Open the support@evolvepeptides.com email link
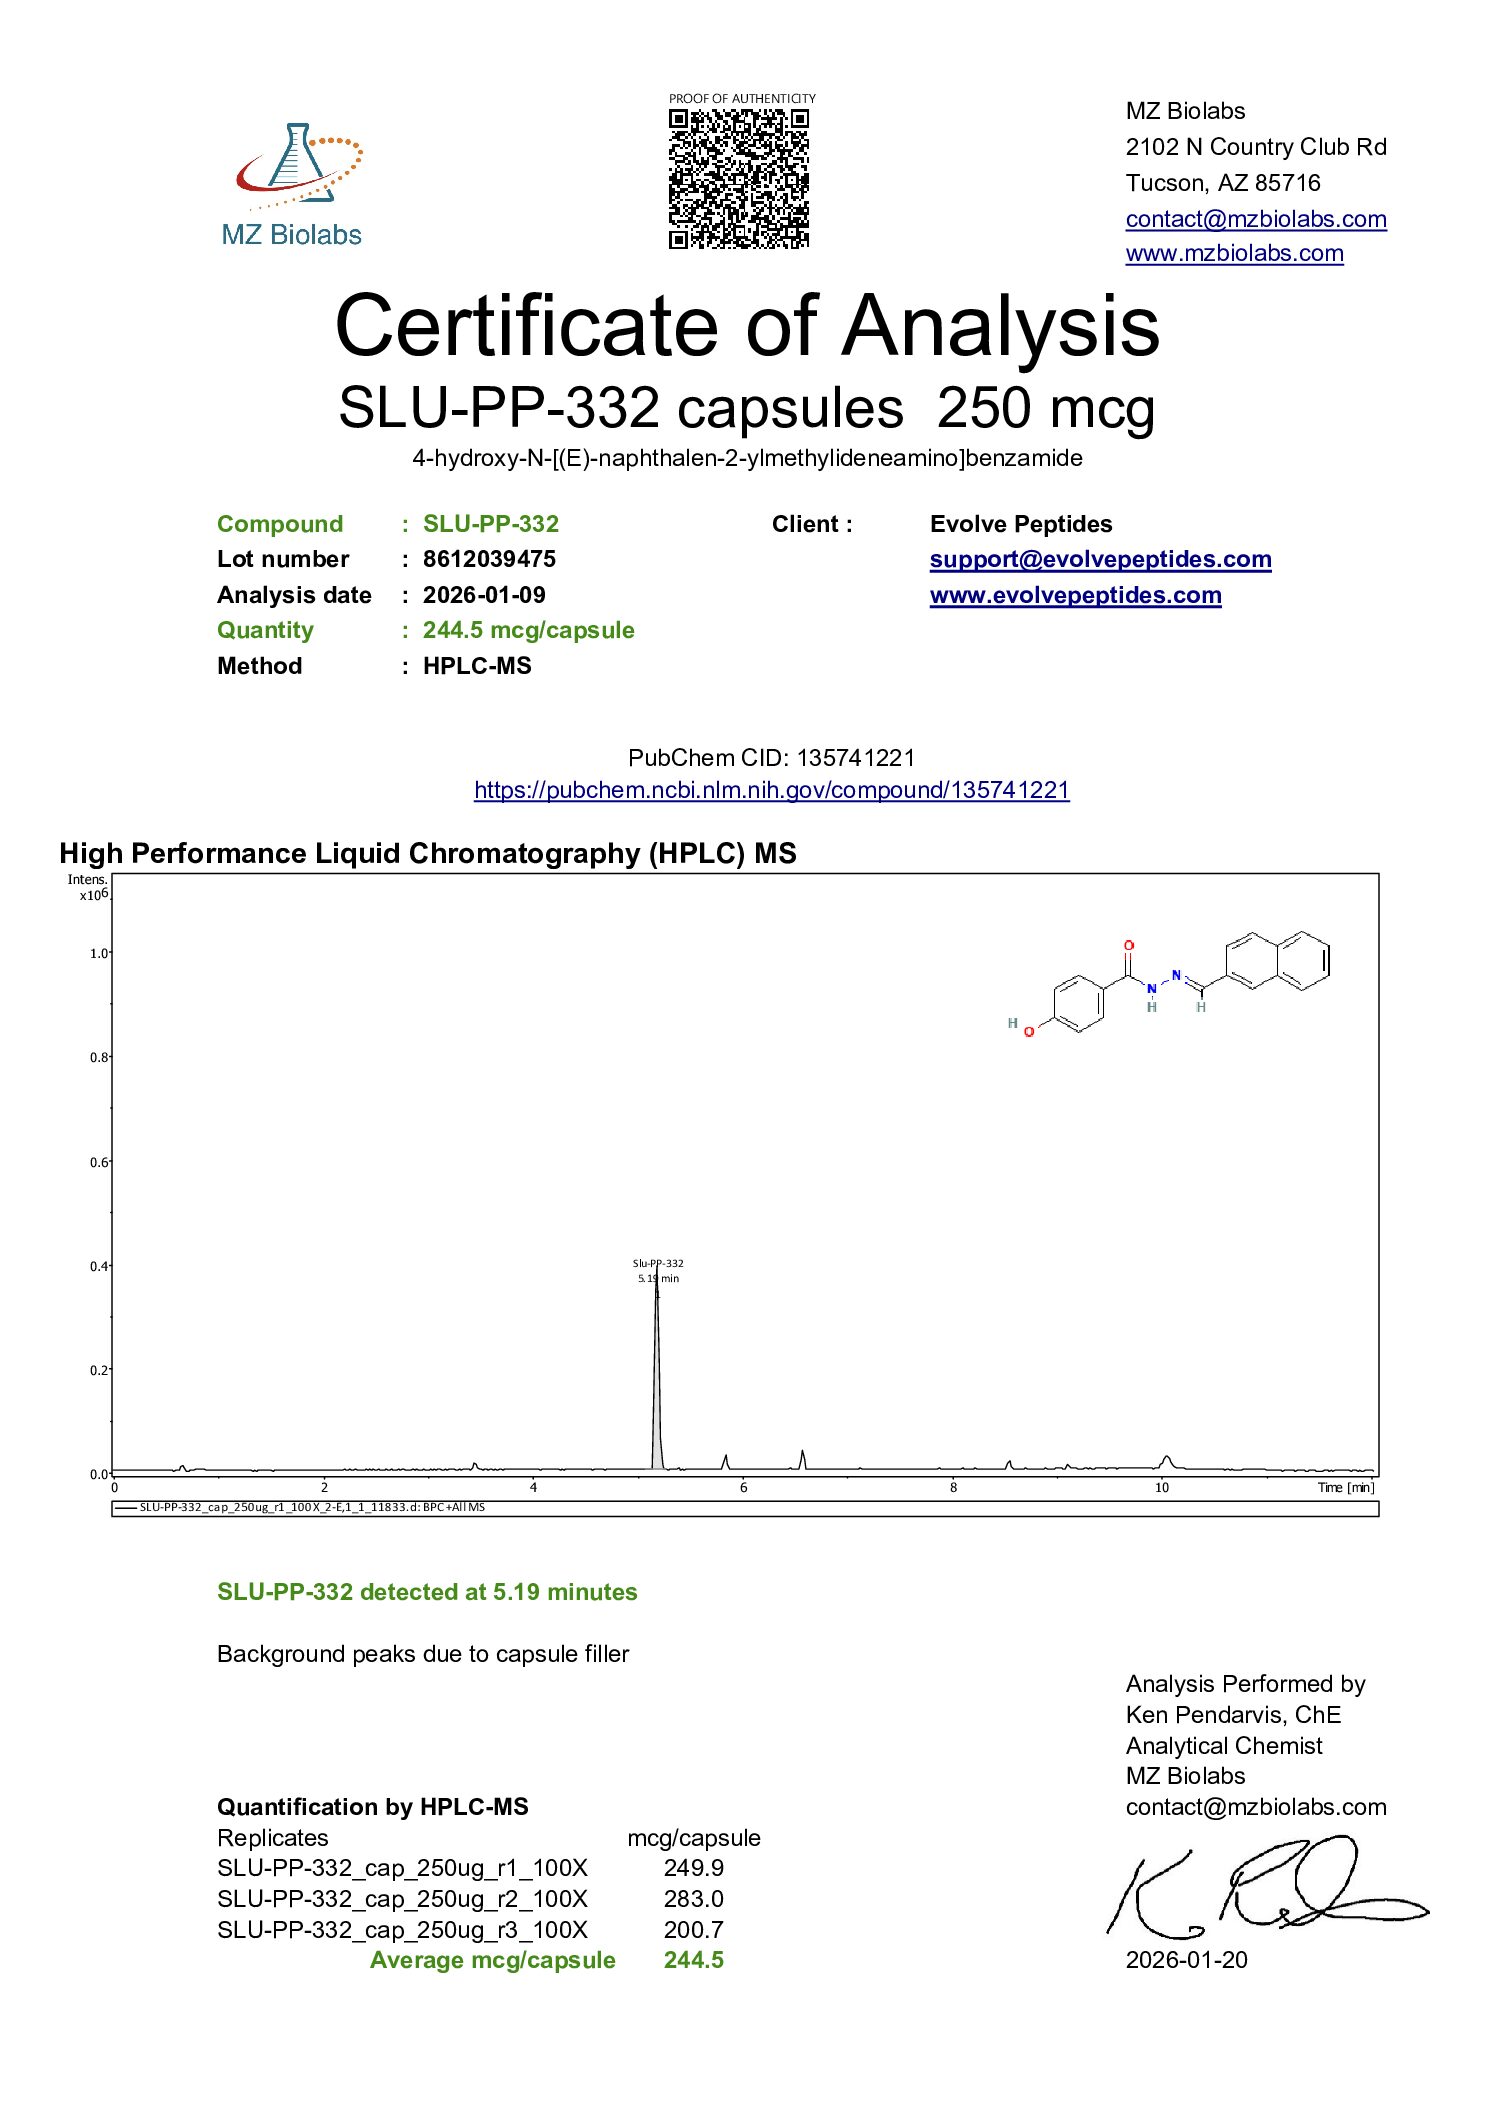 (1100, 559)
